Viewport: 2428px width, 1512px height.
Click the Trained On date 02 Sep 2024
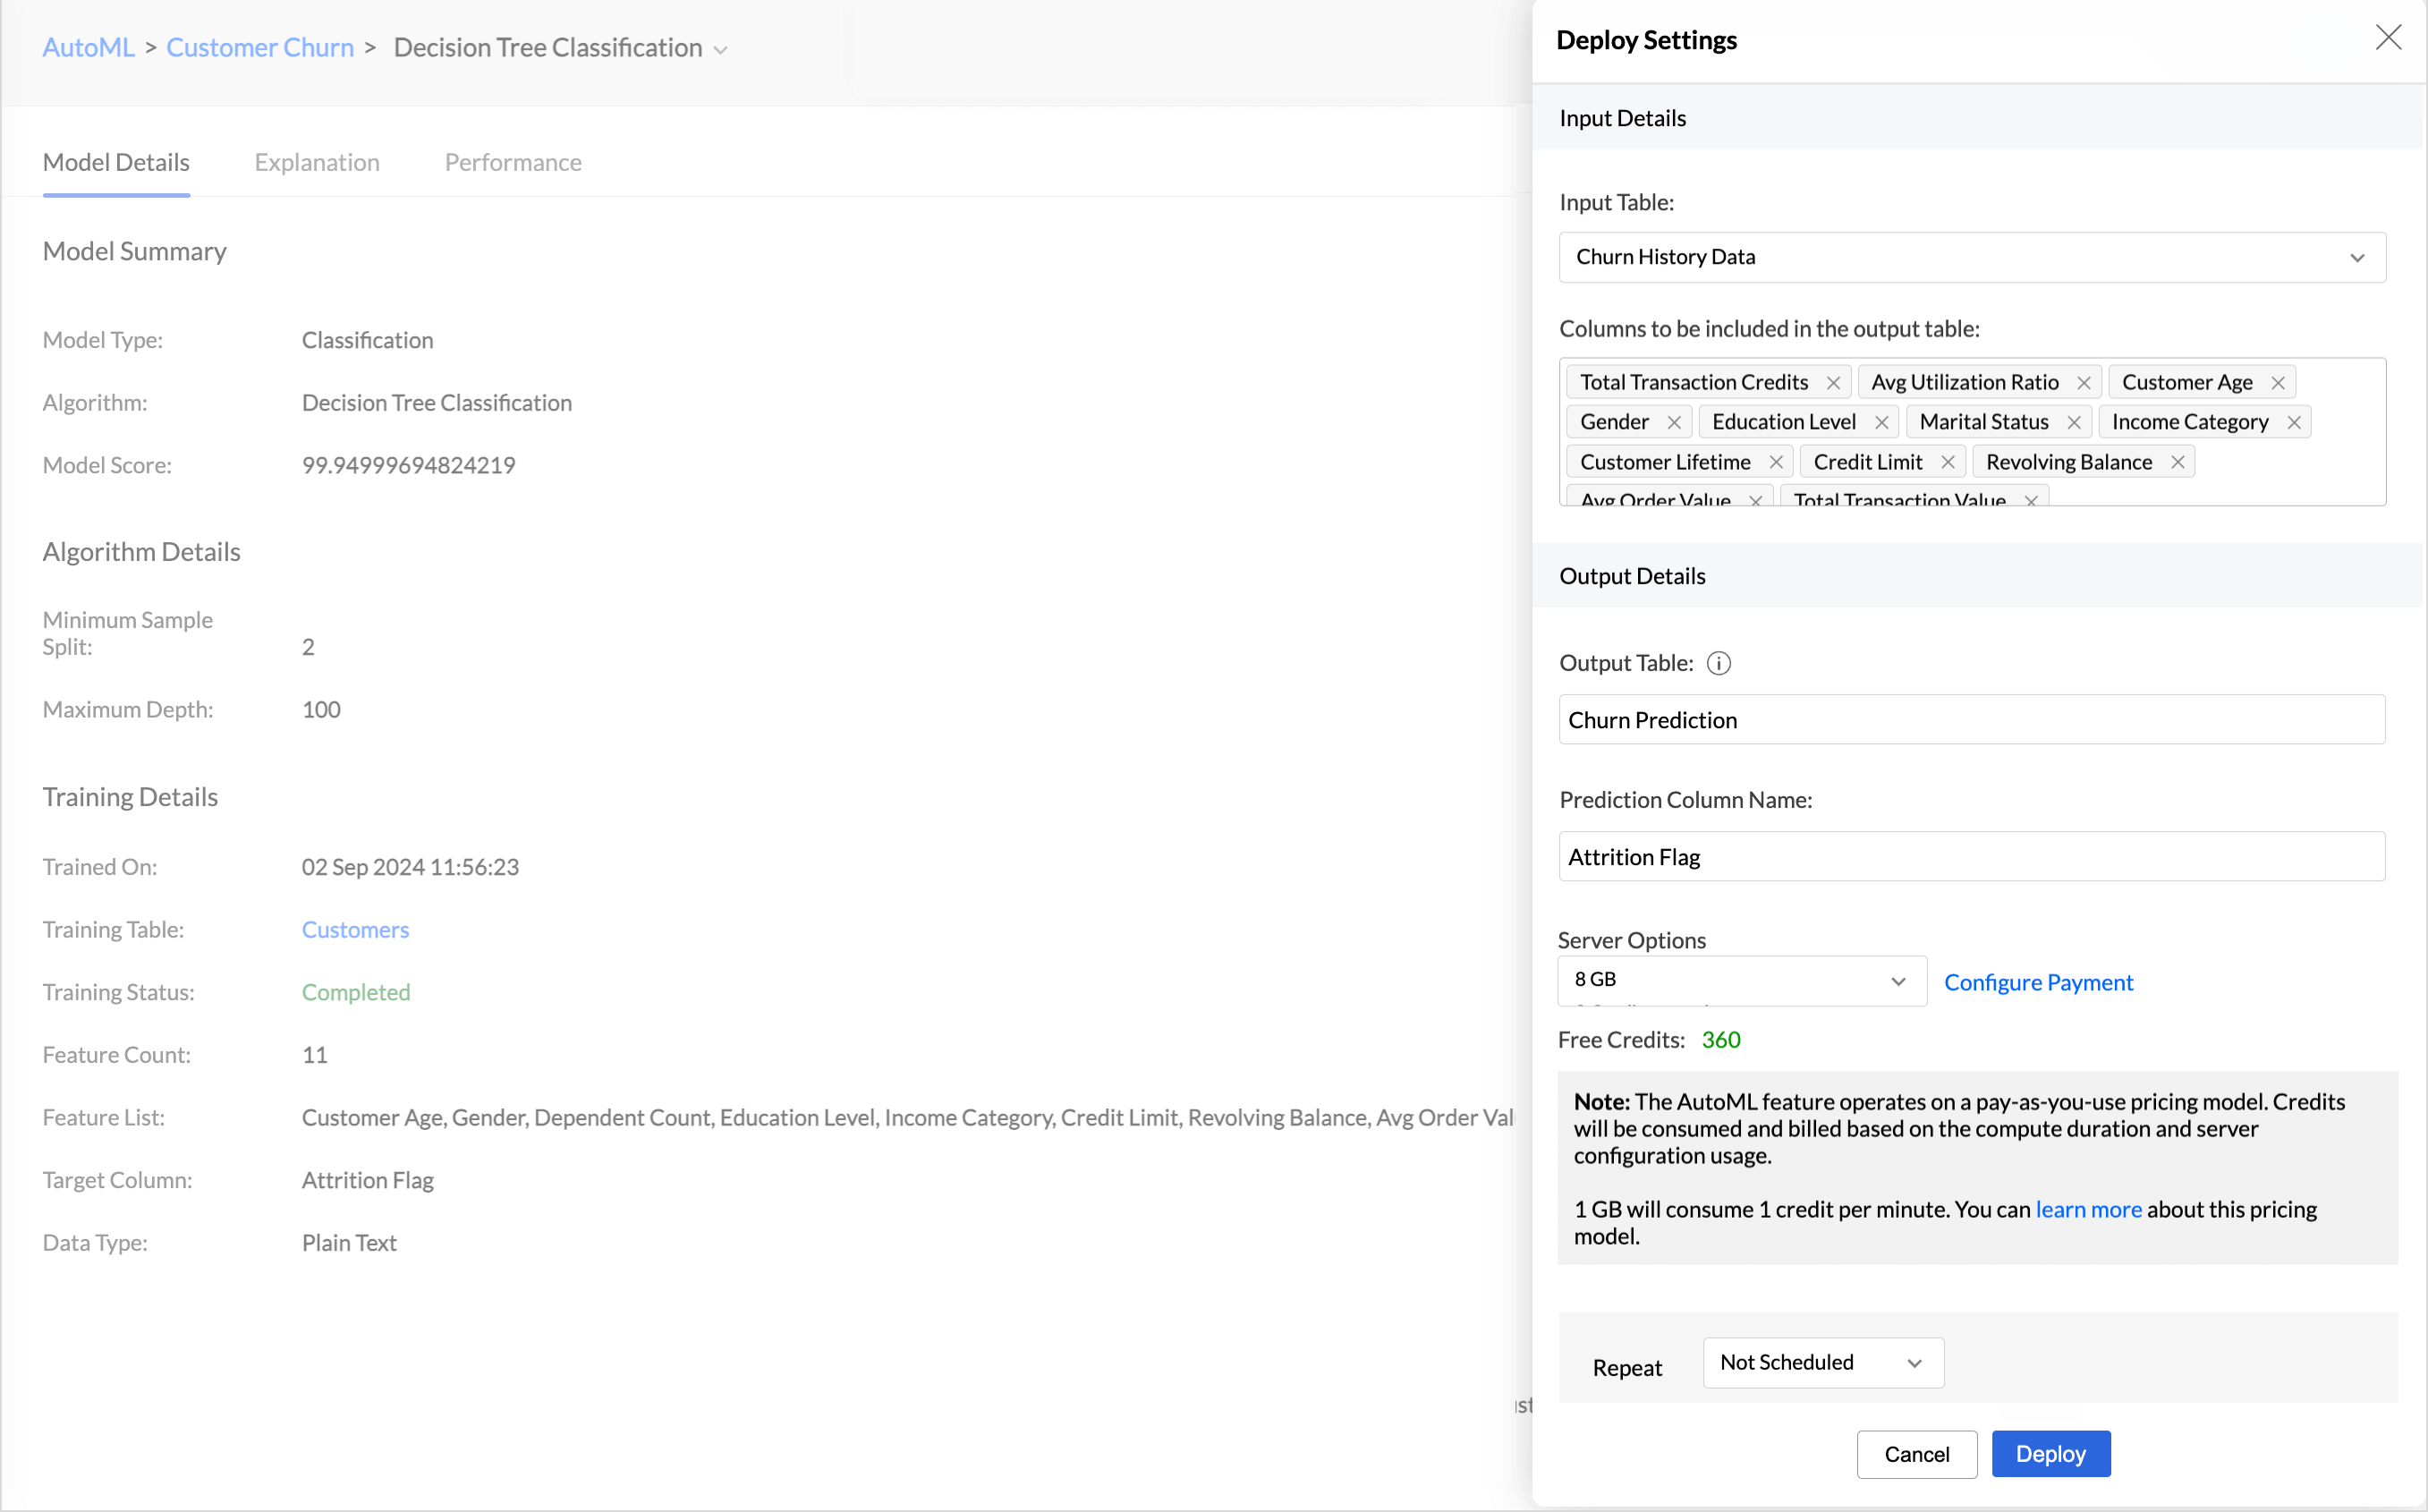[410, 867]
